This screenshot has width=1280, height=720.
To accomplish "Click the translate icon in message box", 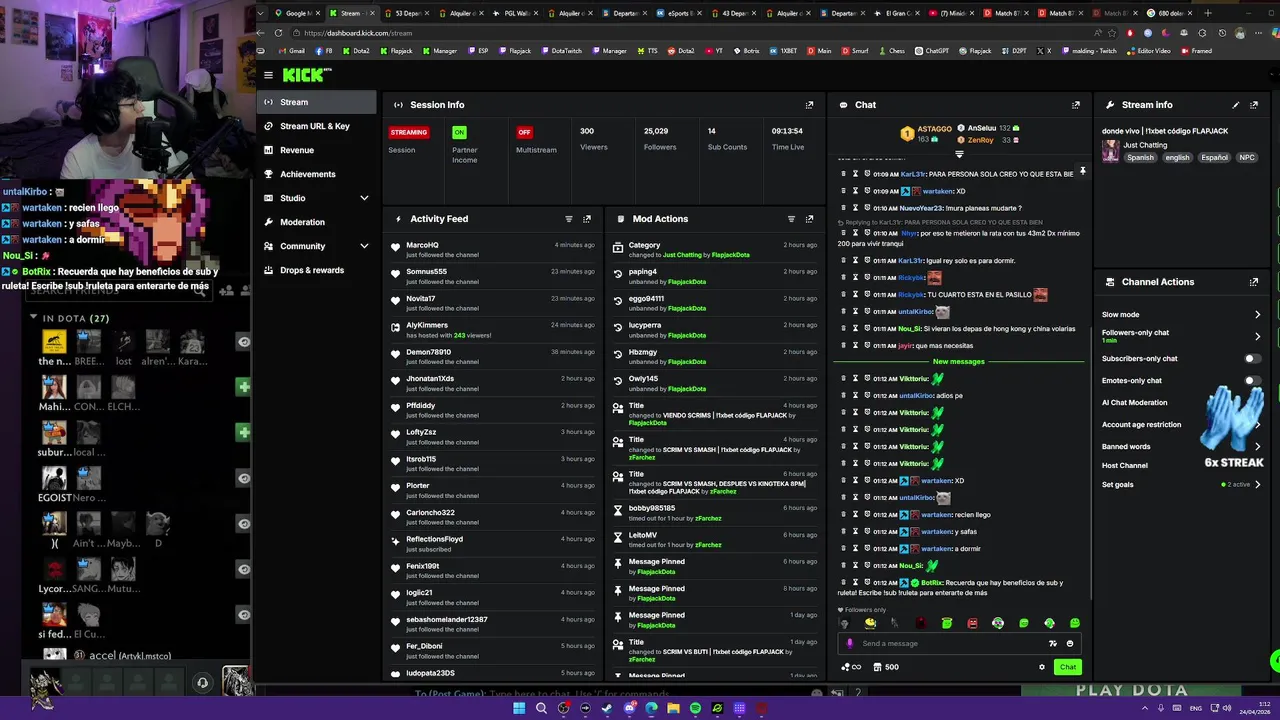I will point(1053,644).
